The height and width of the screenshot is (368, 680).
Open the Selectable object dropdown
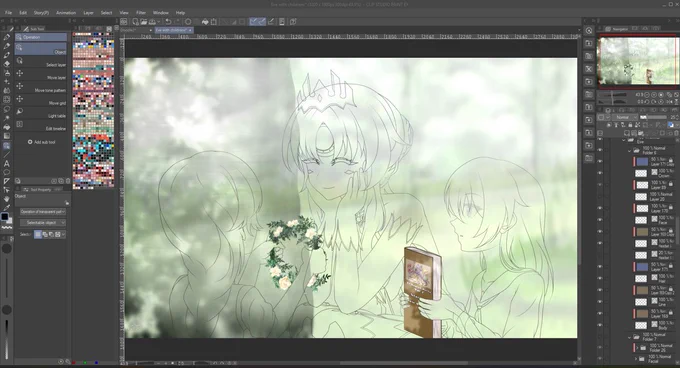click(42, 222)
